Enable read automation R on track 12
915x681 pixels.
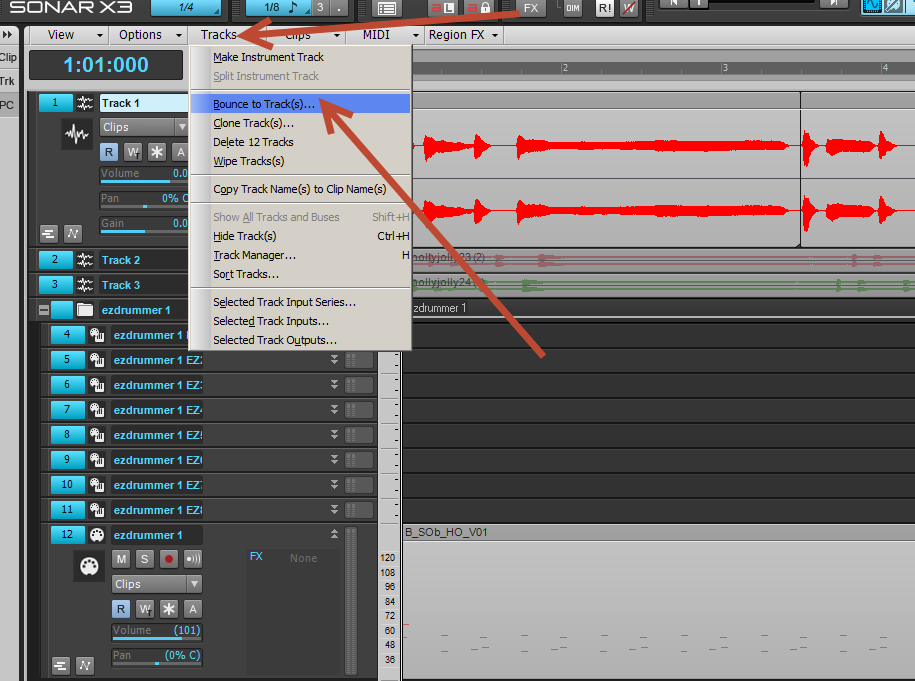pos(121,609)
